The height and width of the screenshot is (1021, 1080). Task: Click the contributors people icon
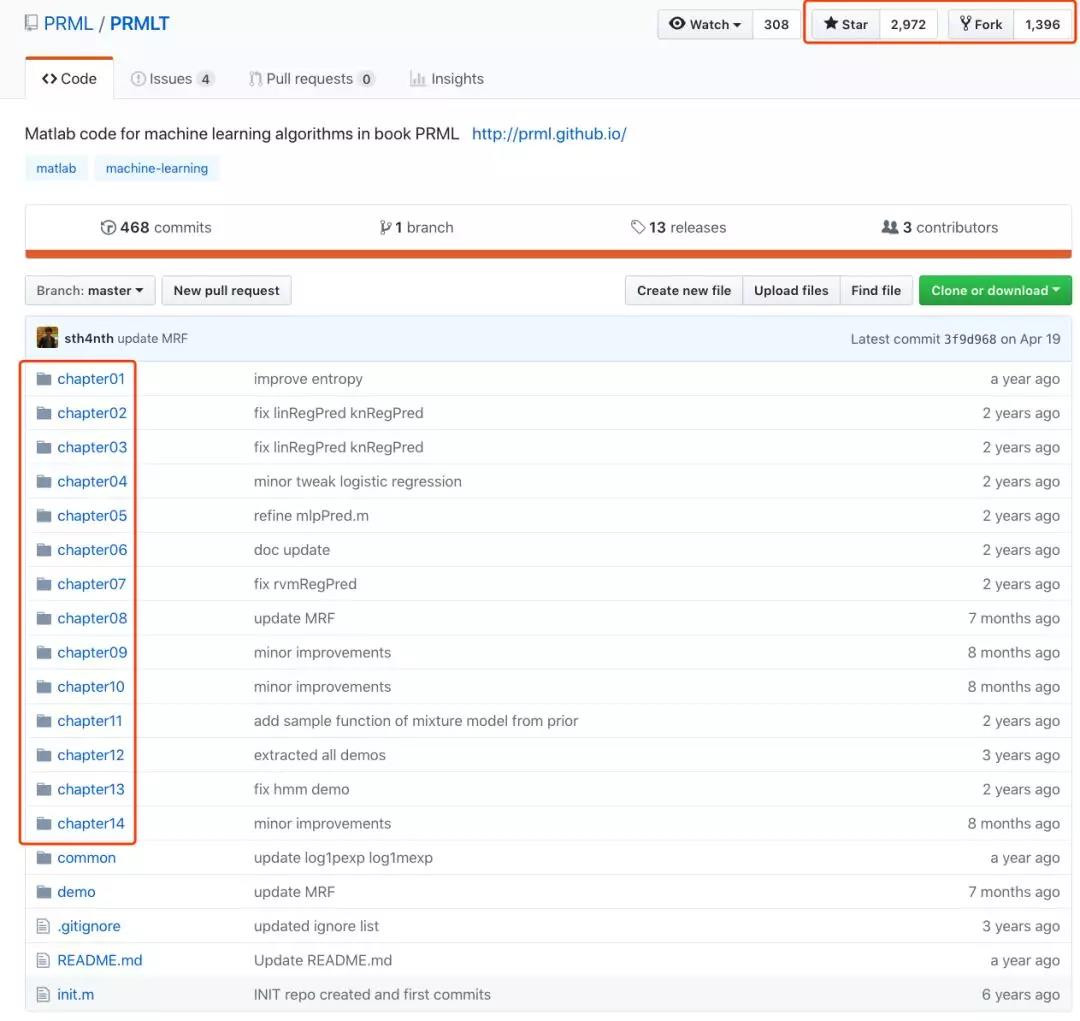point(889,227)
